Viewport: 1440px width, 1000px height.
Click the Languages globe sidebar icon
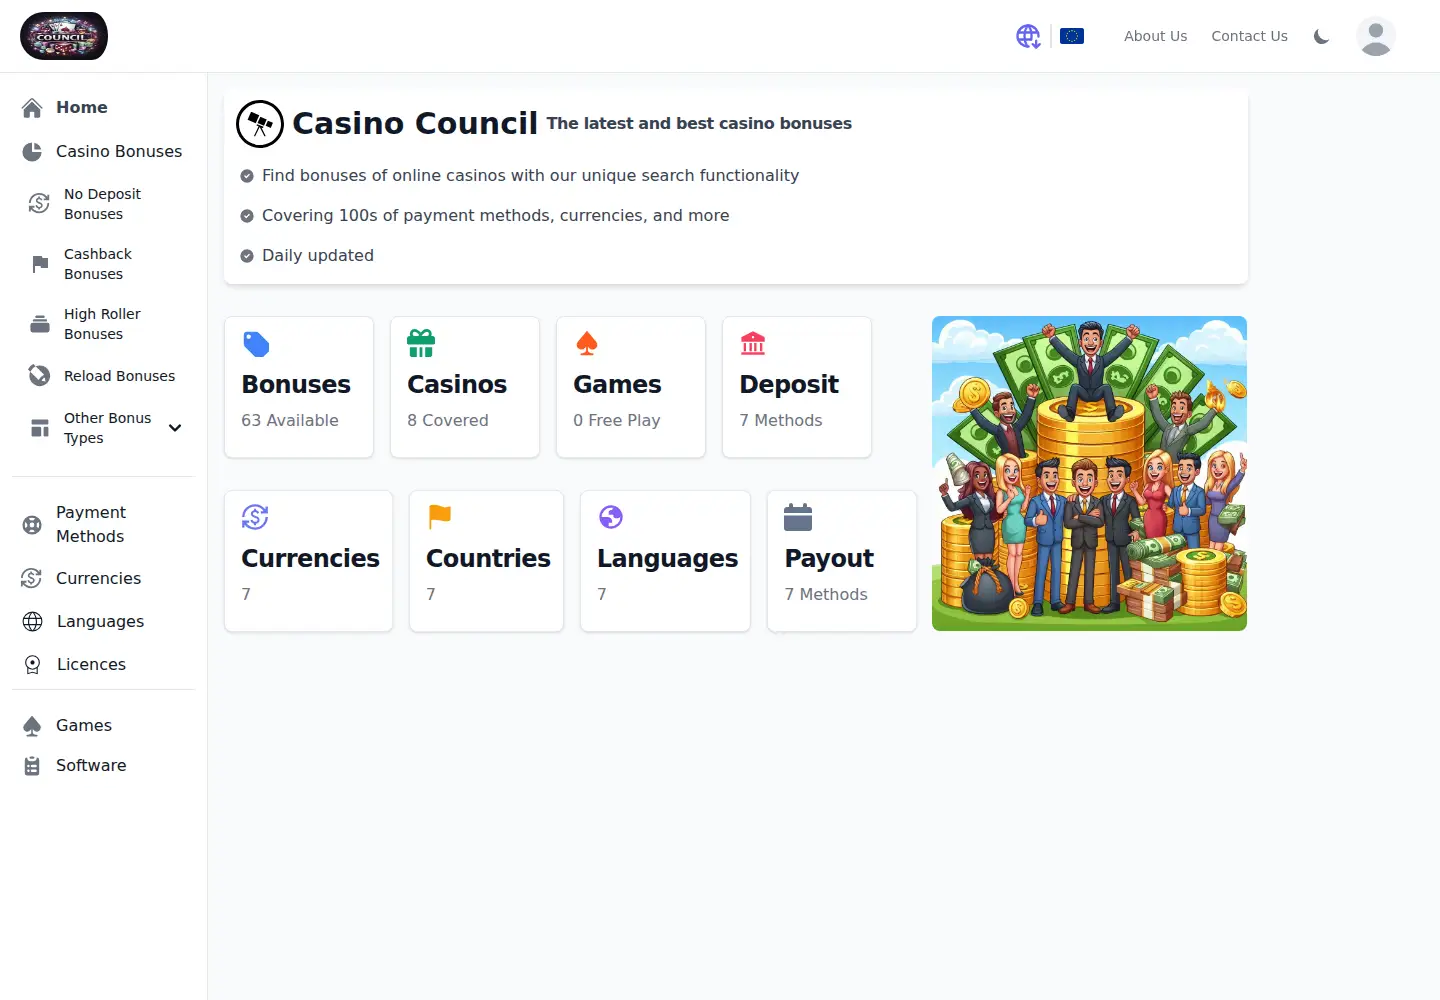click(33, 621)
